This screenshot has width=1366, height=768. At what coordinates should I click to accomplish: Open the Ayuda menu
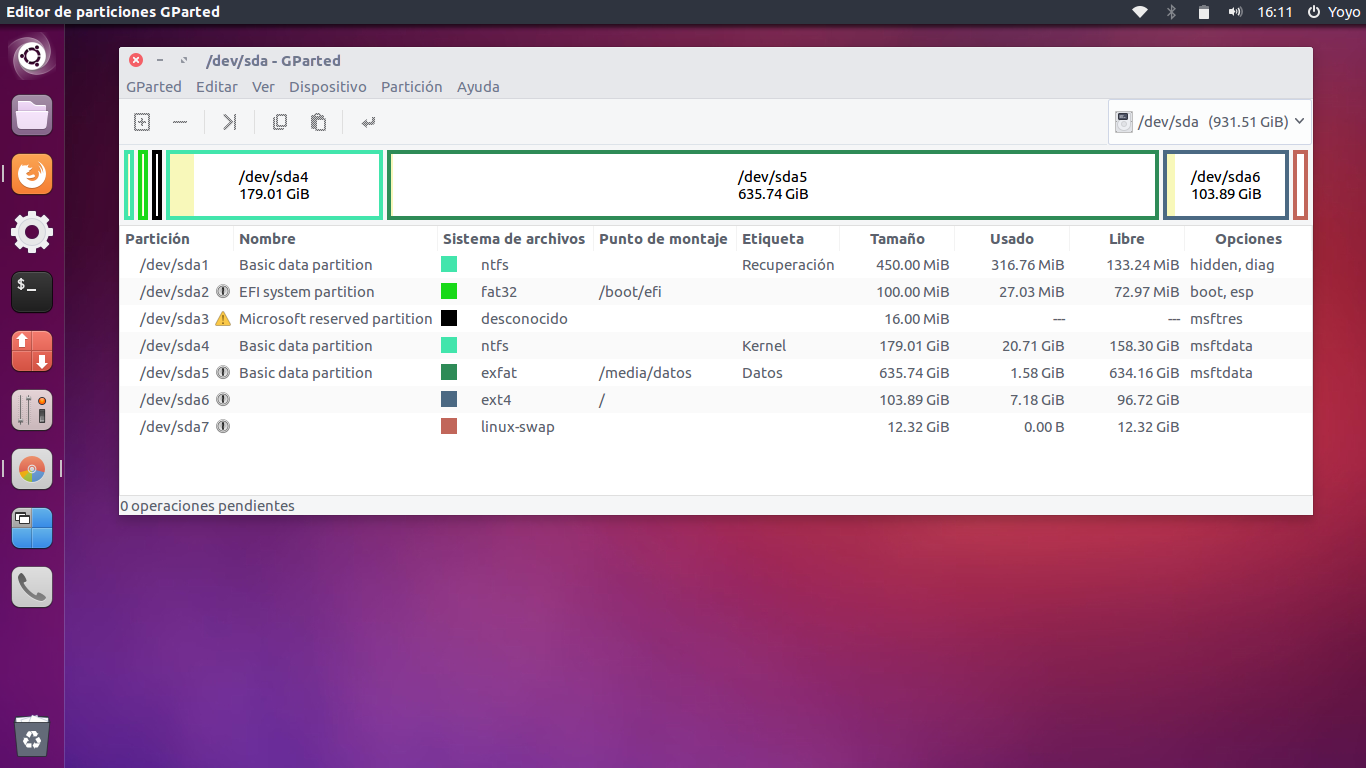click(x=478, y=87)
